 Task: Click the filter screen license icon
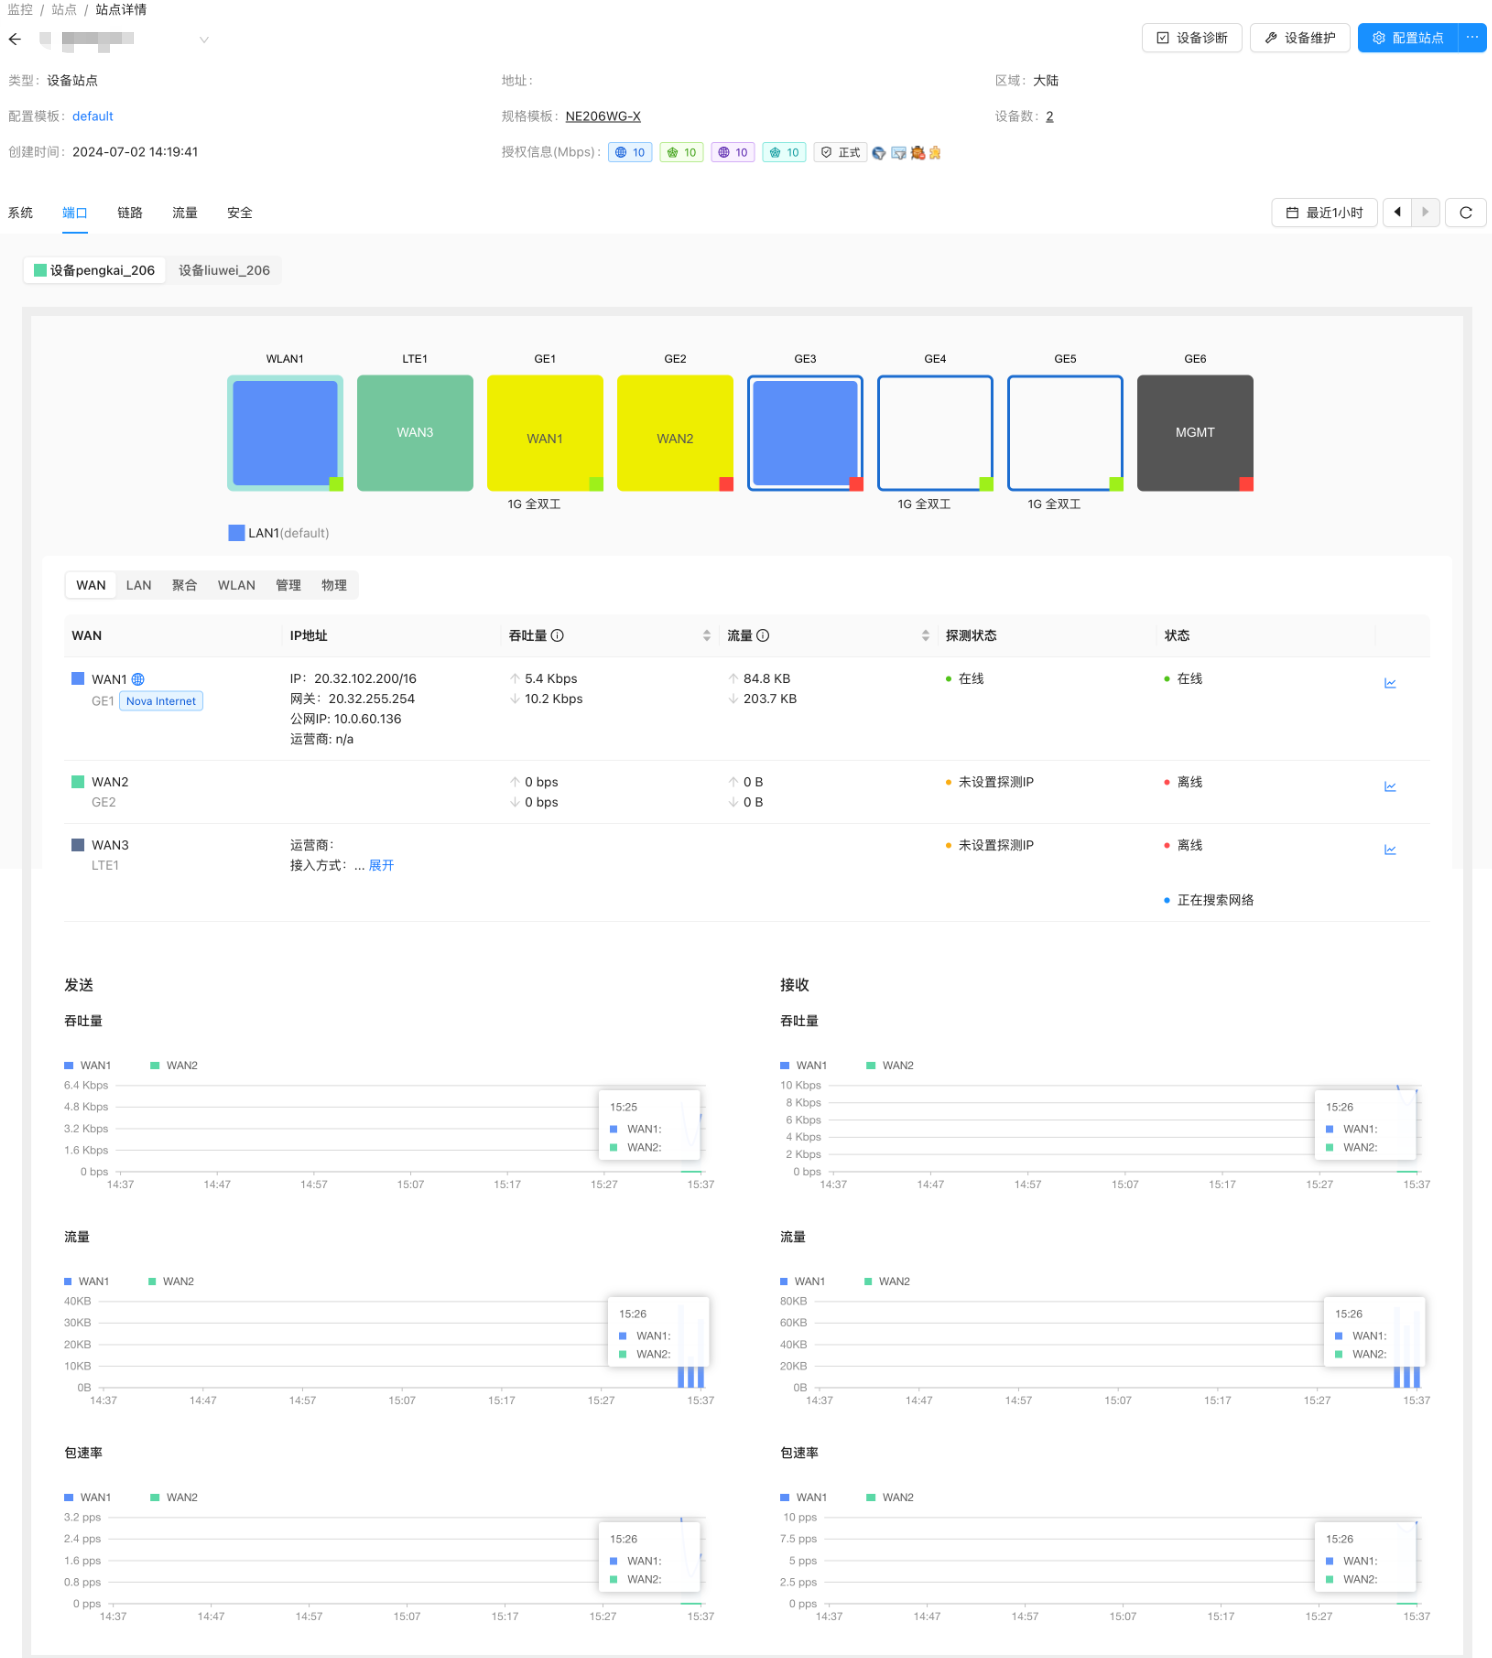click(x=898, y=153)
